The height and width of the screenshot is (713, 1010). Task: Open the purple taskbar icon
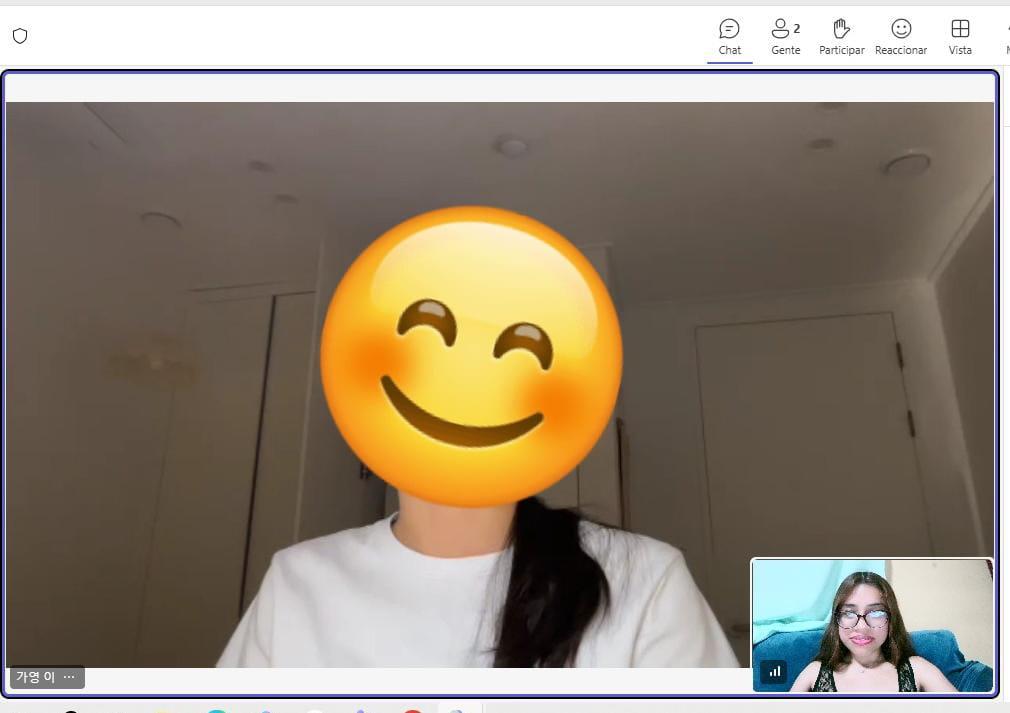coord(362,710)
